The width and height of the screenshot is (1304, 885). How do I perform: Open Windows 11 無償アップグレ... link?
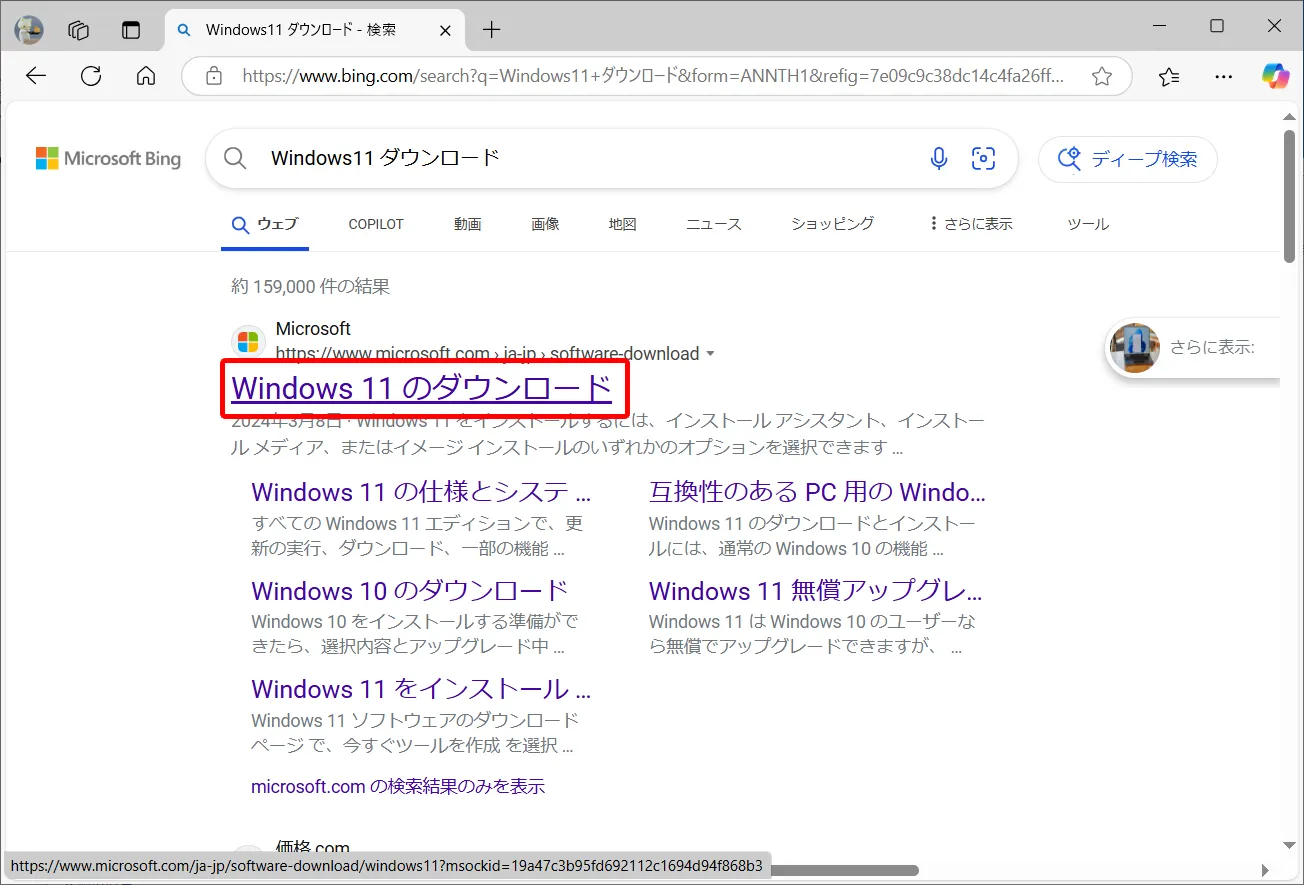tap(816, 590)
